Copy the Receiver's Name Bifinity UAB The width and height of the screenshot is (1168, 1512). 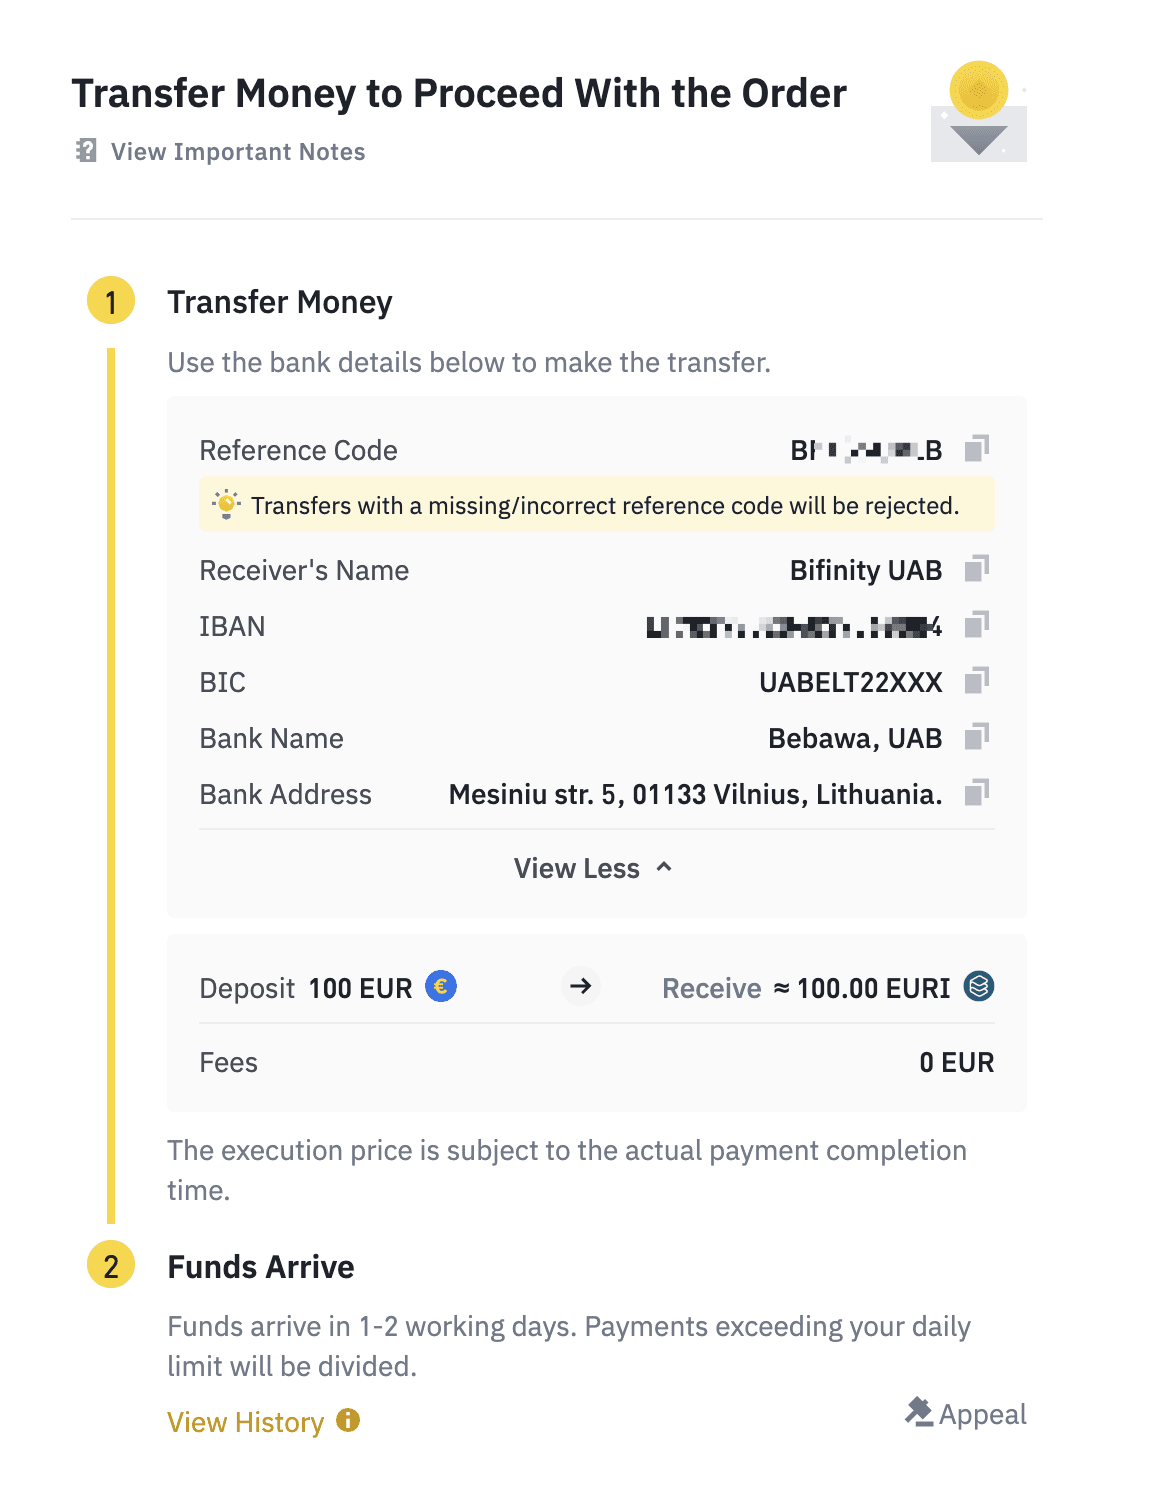(x=976, y=569)
